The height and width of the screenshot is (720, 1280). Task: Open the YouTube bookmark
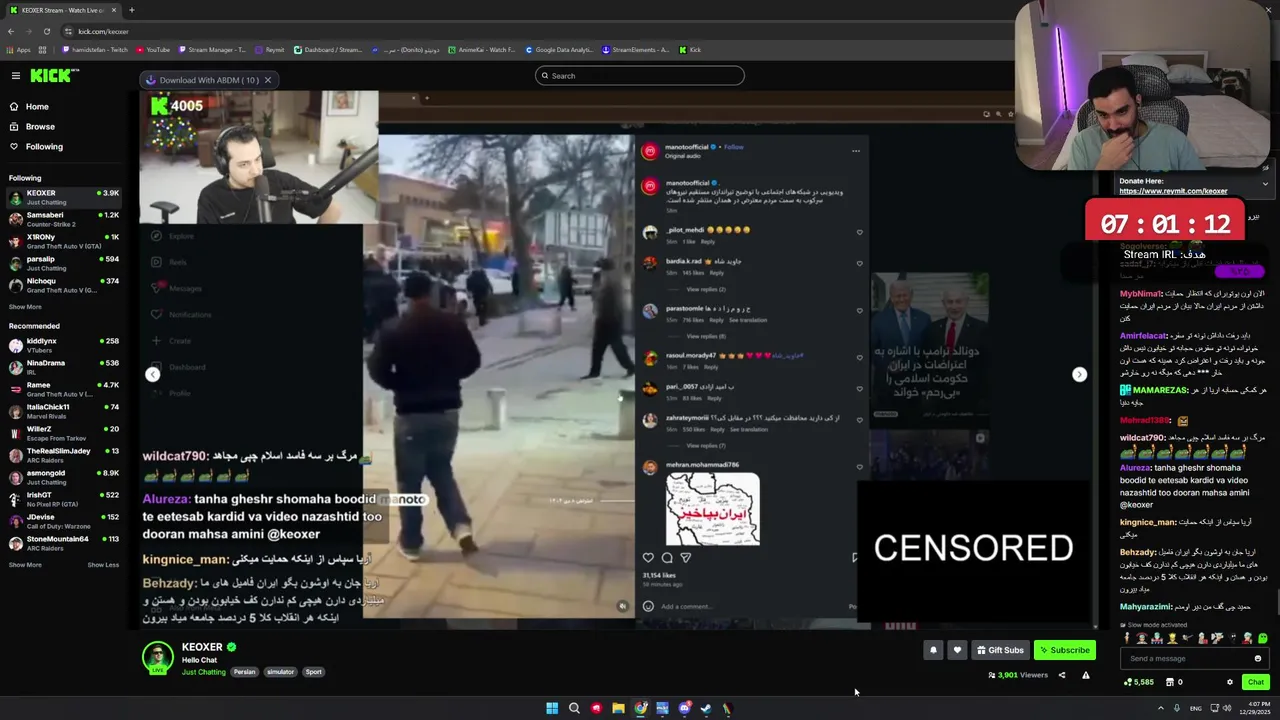pos(152,49)
